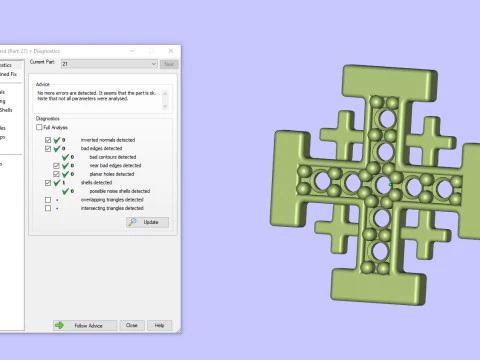Click the Close button

132,325
